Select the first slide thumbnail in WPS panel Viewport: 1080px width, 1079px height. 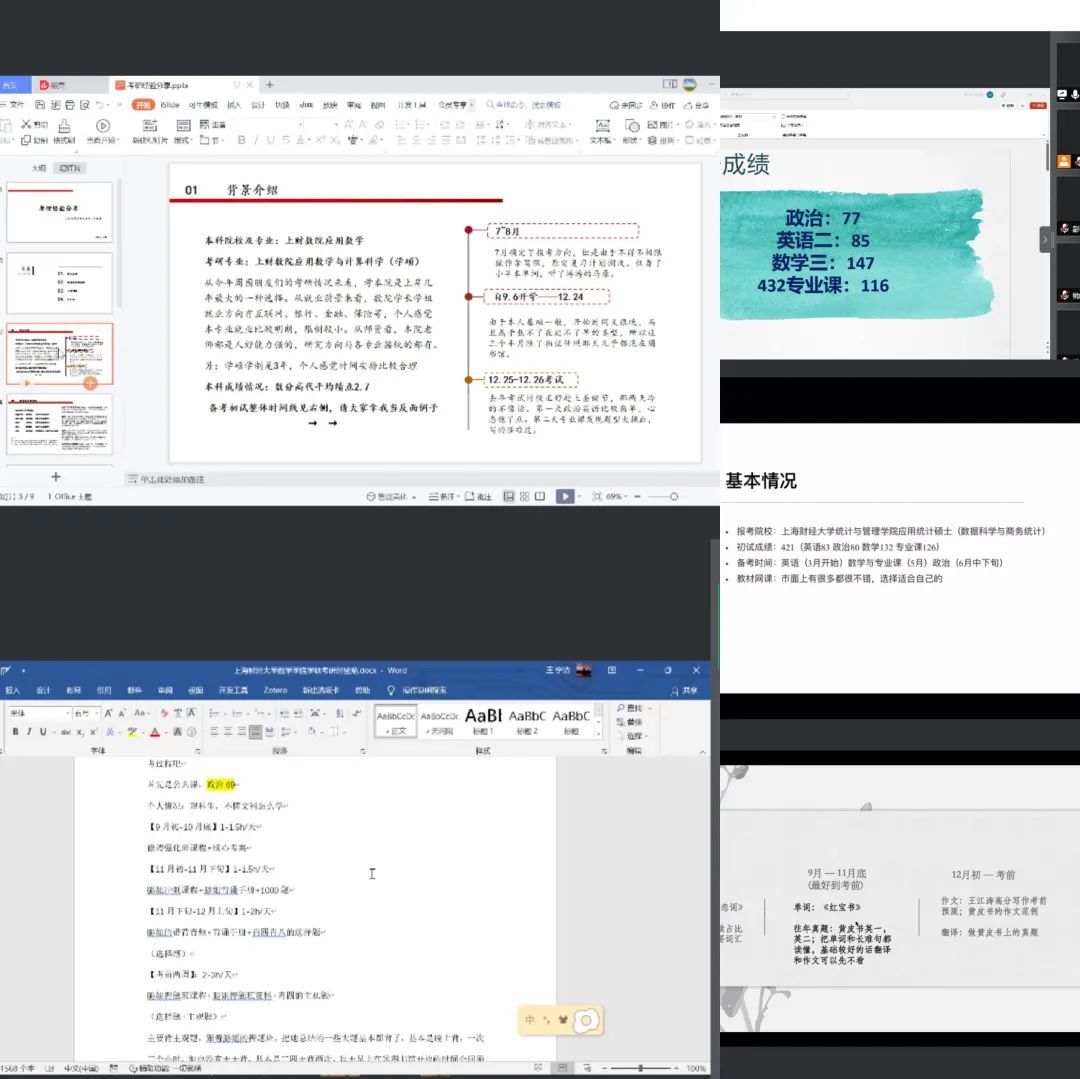click(59, 213)
